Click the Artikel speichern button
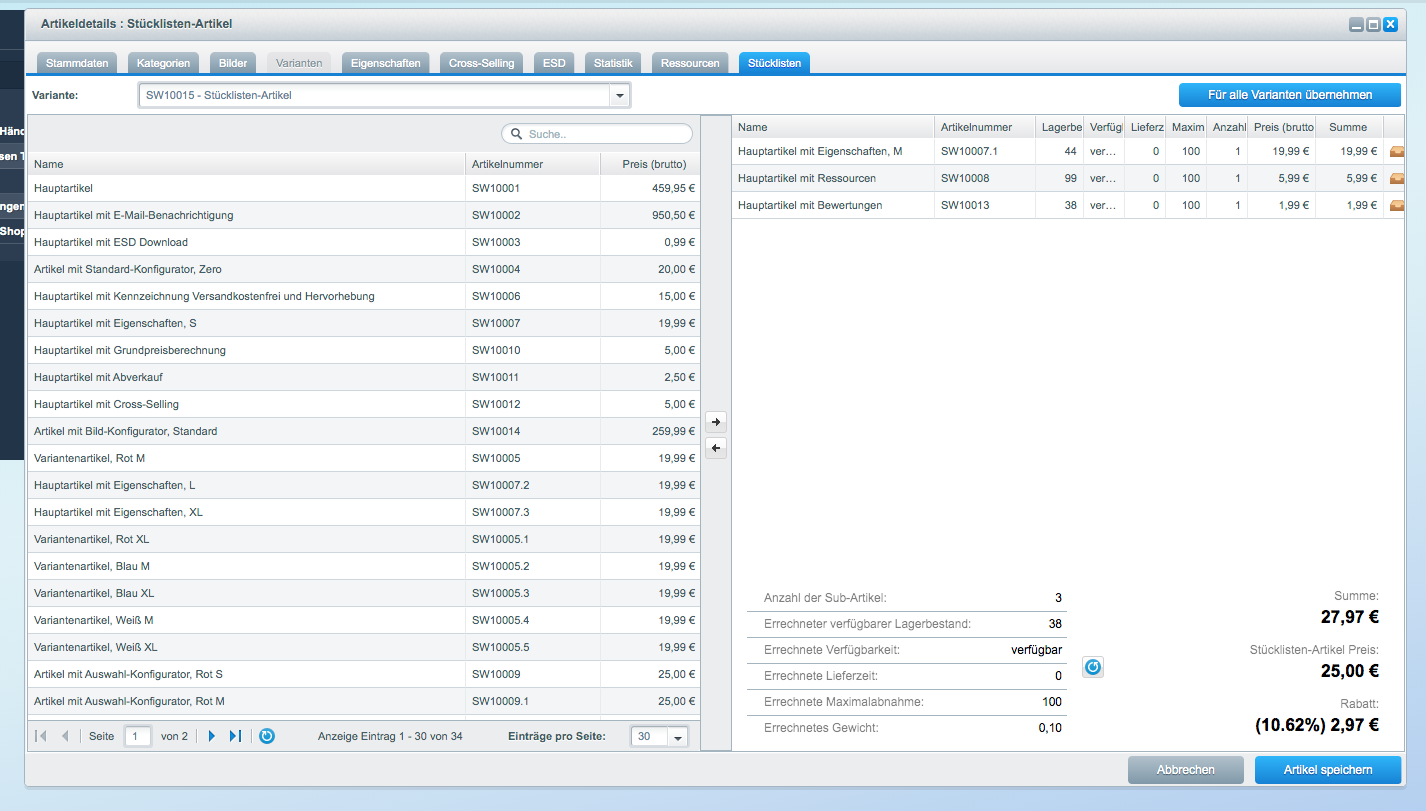Image resolution: width=1426 pixels, height=811 pixels. click(x=1328, y=770)
